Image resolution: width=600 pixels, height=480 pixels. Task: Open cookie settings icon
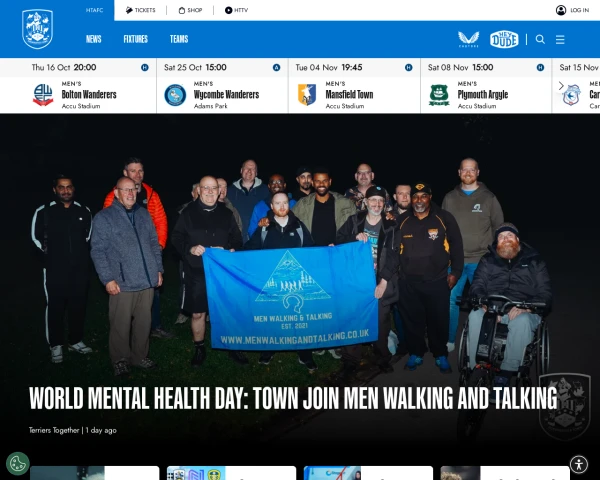pyautogui.click(x=18, y=464)
